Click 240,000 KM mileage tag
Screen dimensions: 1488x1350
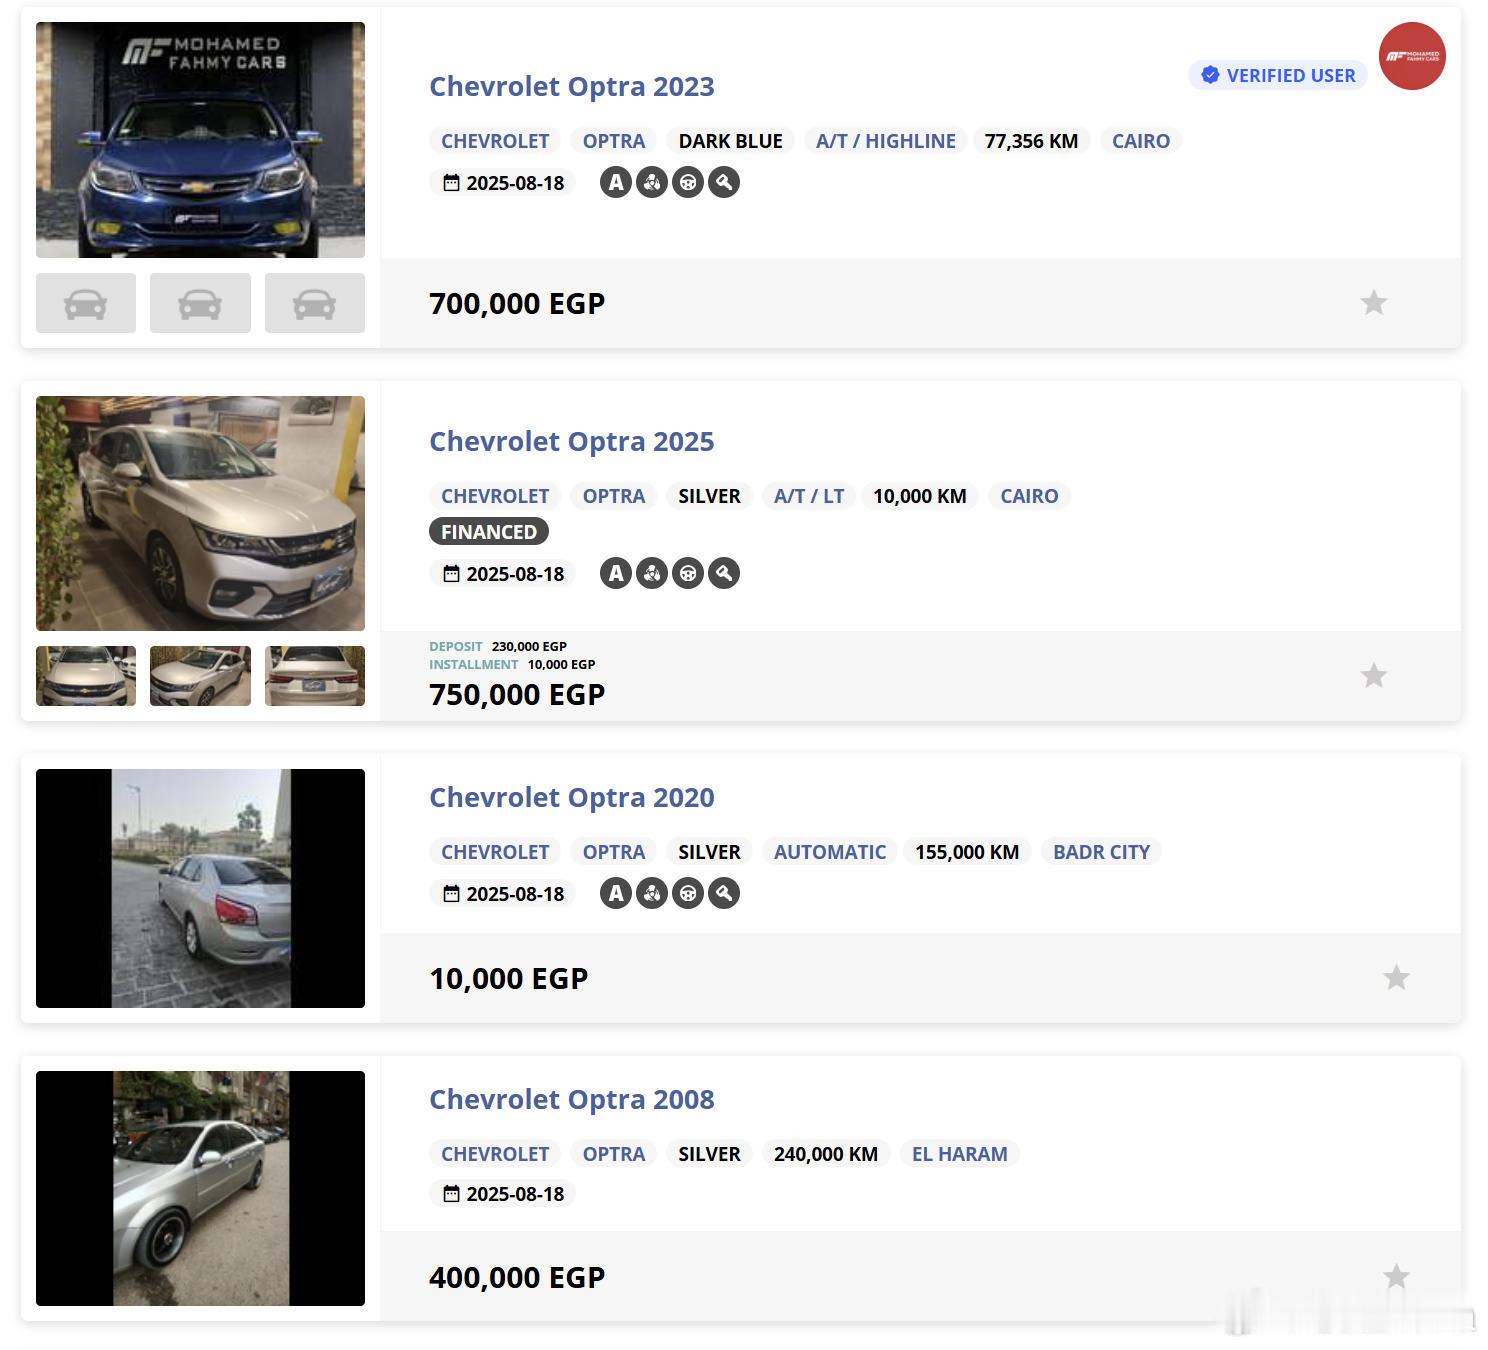(x=826, y=1154)
